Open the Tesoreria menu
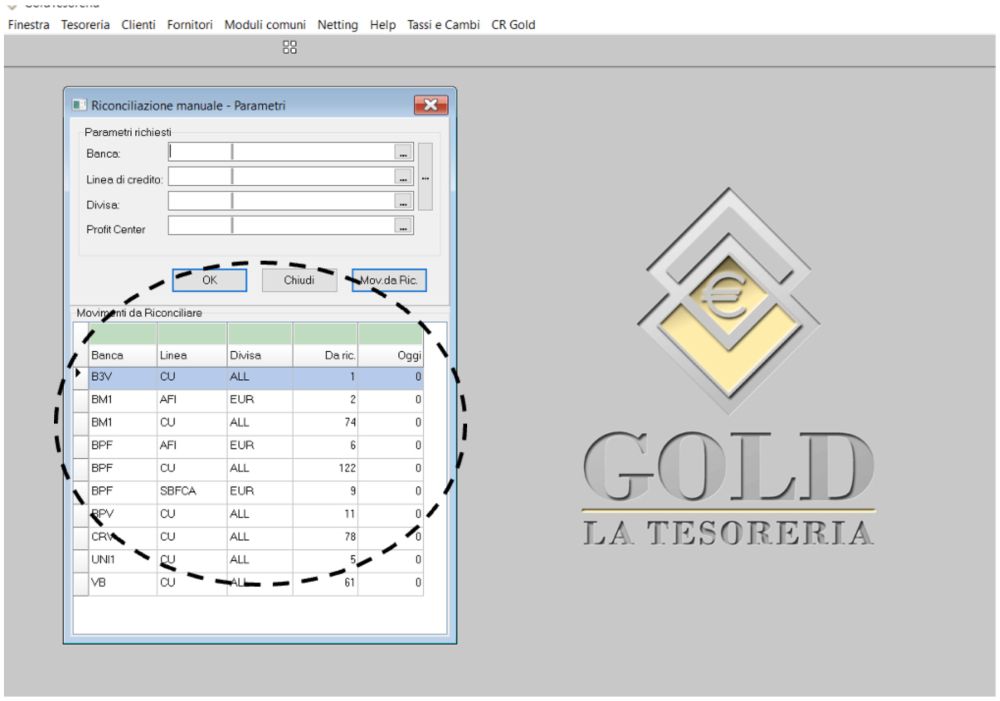 85,24
